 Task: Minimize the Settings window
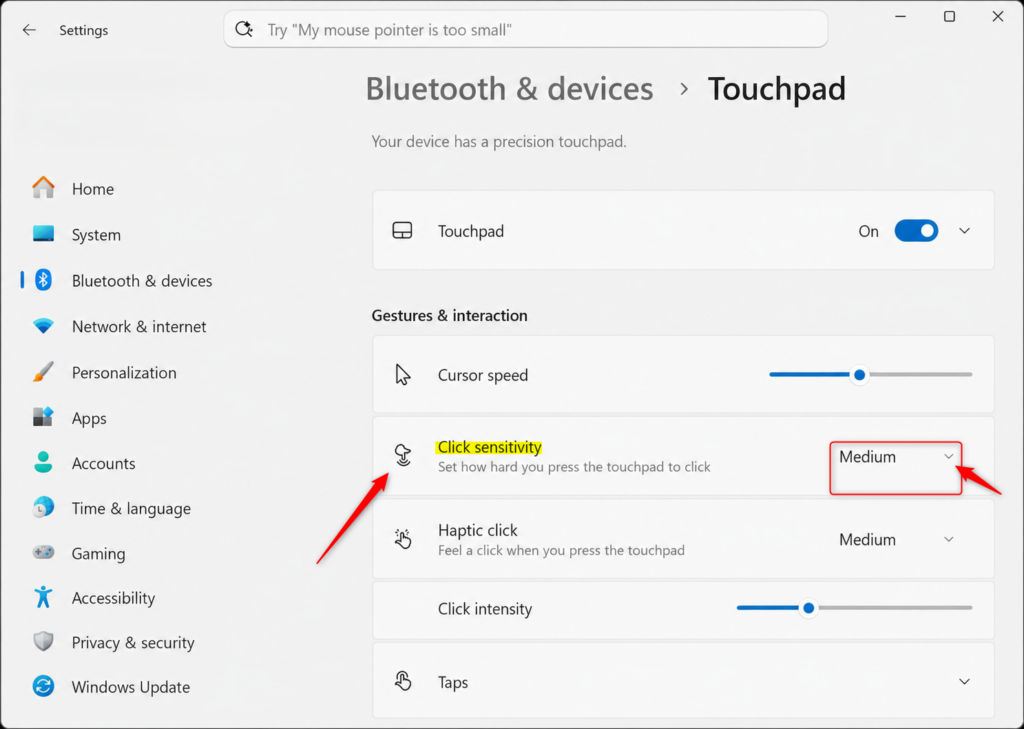[x=901, y=17]
